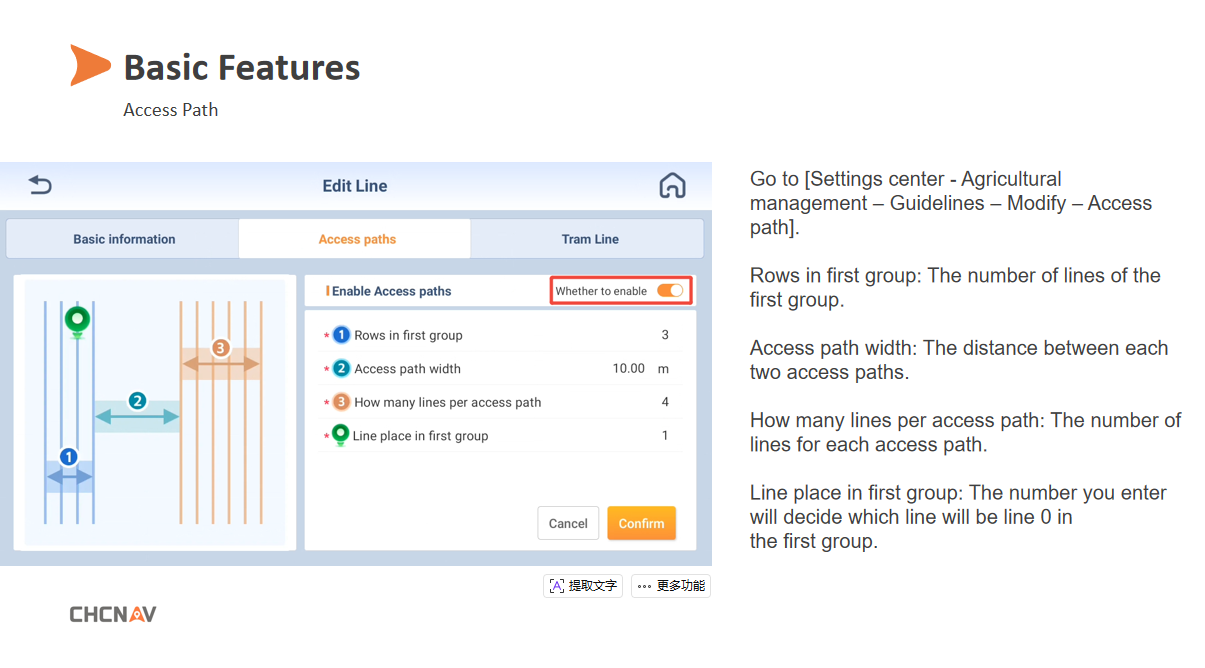The height and width of the screenshot is (668, 1205).
Task: Click blue number 1 marker in diagram
Action: point(68,457)
